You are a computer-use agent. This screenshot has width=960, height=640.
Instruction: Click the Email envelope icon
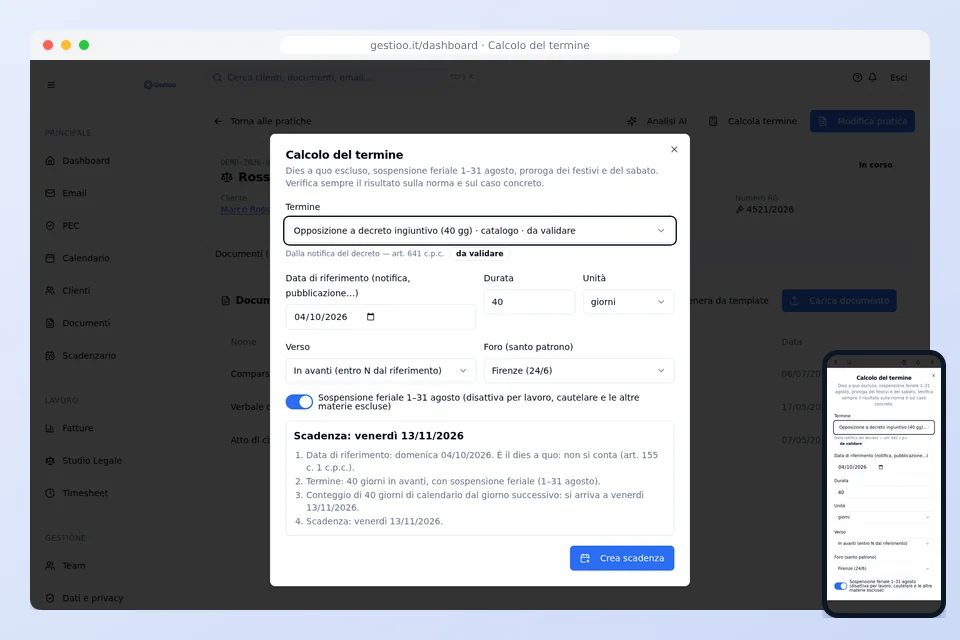[50, 193]
